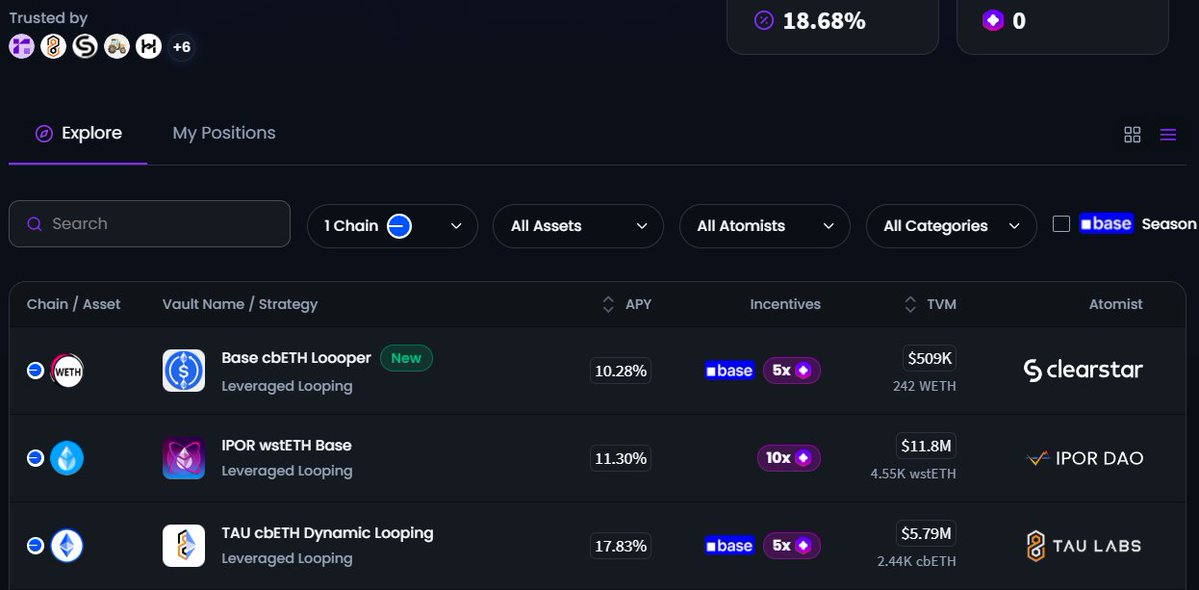Click the 10.28% APY value
Screen dimensions: 1199x590
pyautogui.click(x=621, y=371)
